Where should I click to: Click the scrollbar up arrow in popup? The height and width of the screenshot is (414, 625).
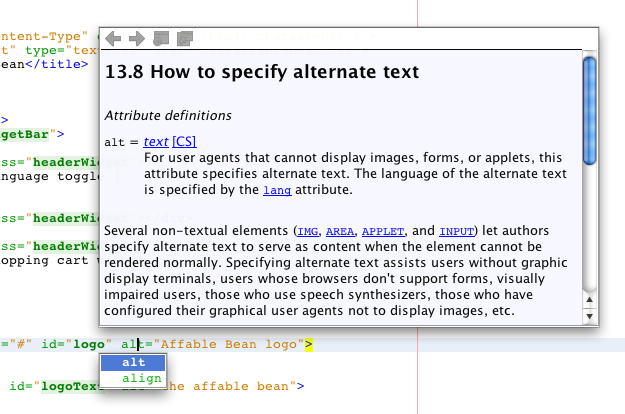tap(589, 301)
